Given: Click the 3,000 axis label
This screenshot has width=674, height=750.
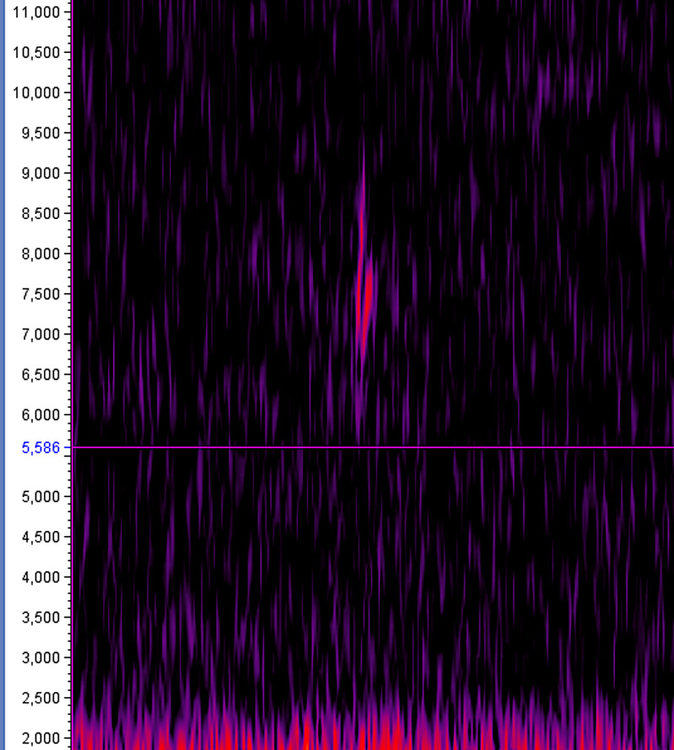Looking at the screenshot, I should point(41,658).
